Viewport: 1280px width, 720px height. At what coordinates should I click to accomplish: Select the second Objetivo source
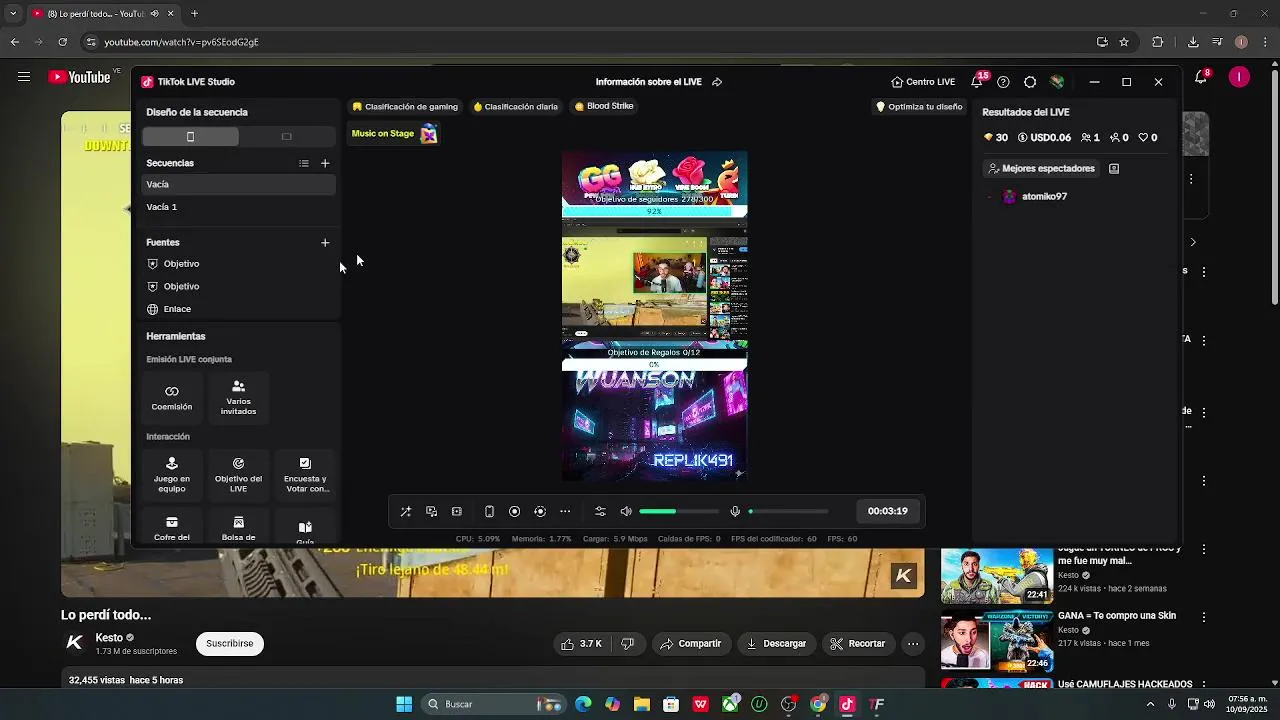pos(238,286)
